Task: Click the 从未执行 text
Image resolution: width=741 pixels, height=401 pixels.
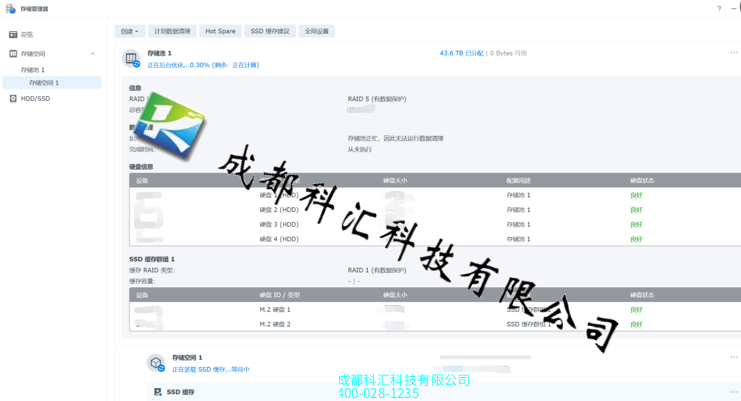Action: [360, 149]
